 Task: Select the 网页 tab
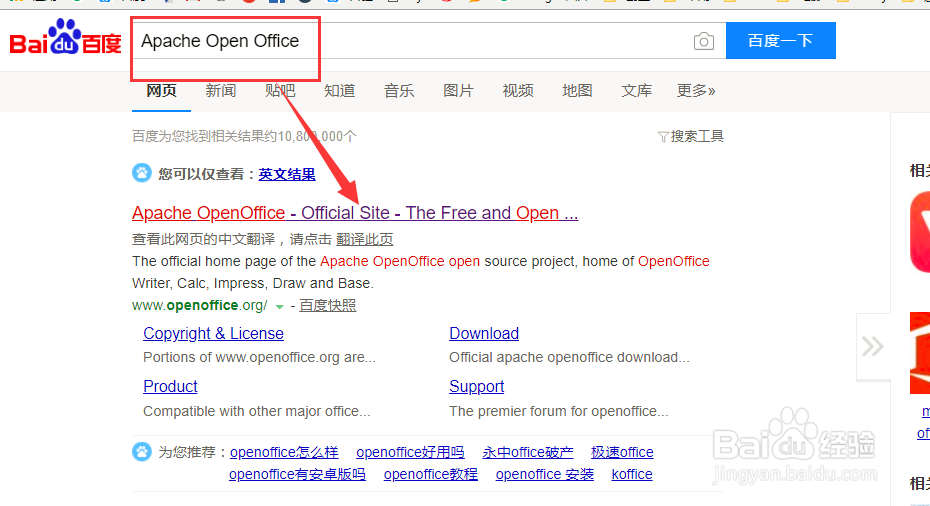(x=161, y=91)
